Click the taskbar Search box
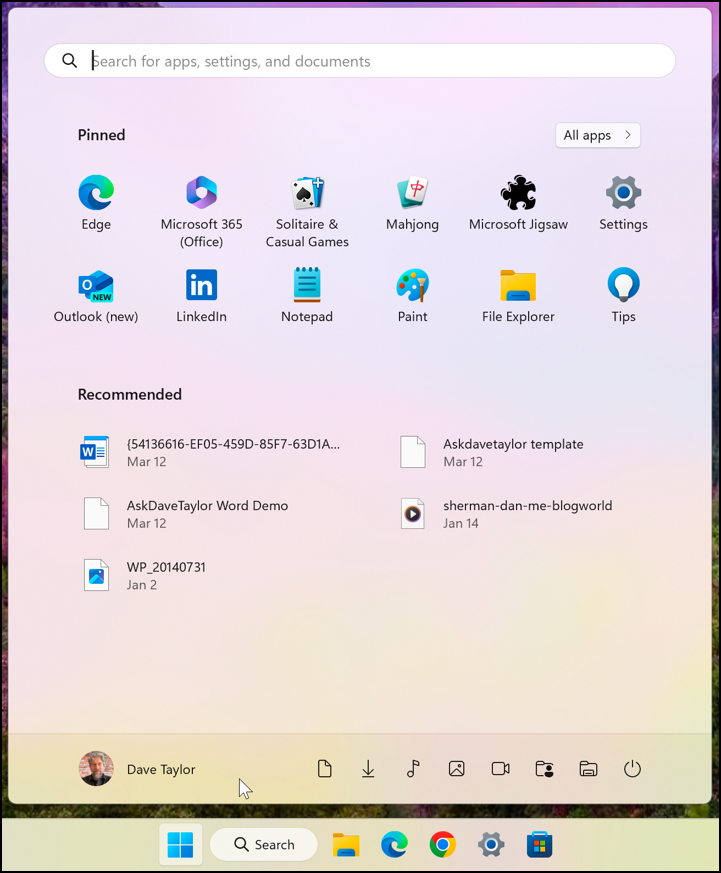Screen dimensions: 721x873 tap(264, 845)
